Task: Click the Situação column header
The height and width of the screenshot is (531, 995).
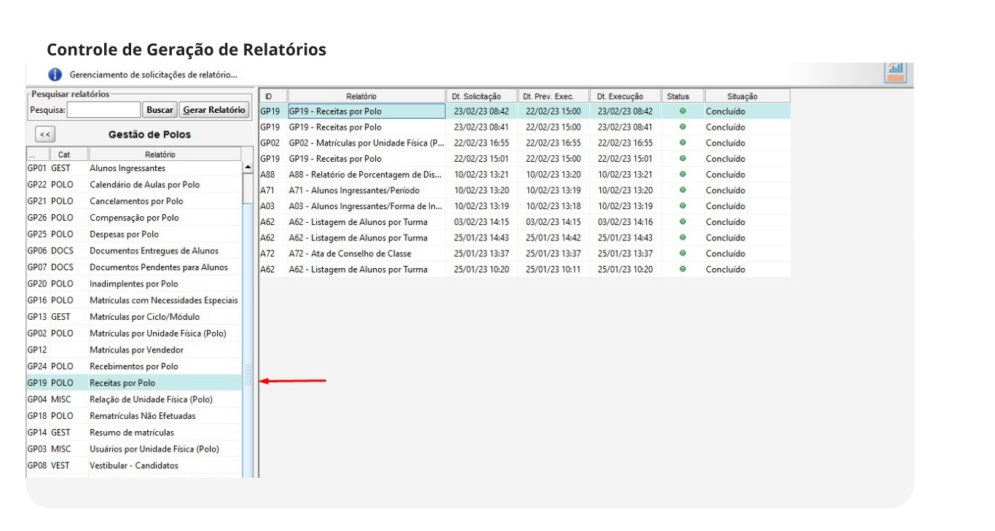Action: click(747, 96)
